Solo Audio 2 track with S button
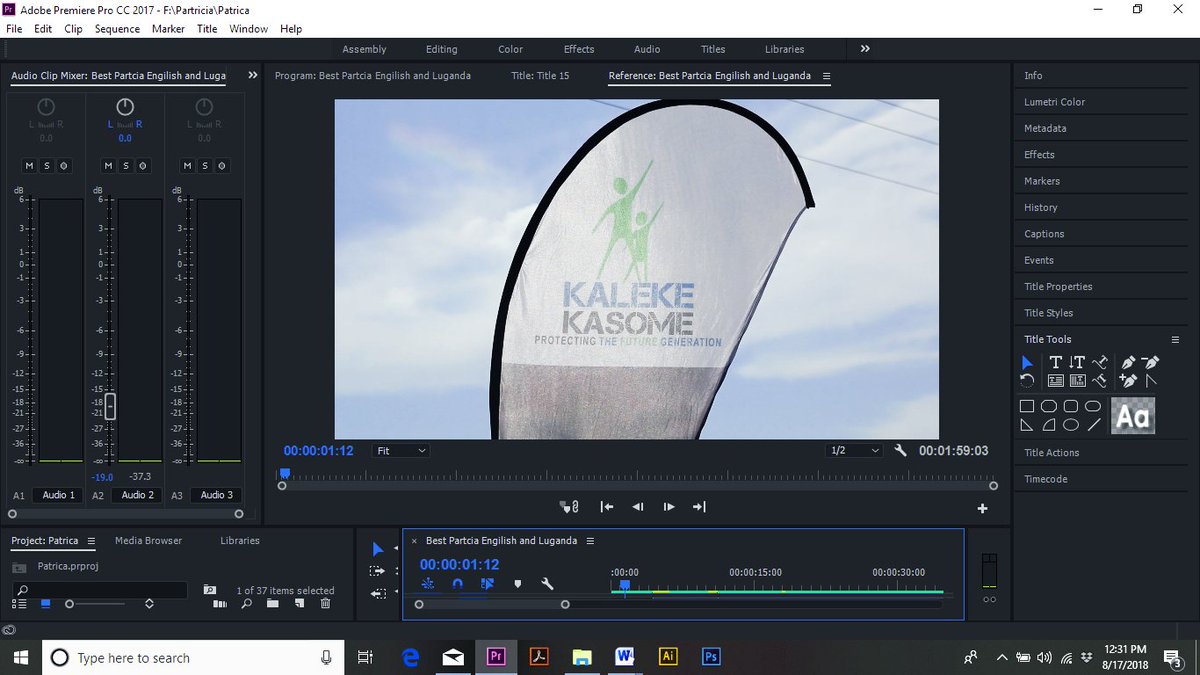 [x=126, y=165]
